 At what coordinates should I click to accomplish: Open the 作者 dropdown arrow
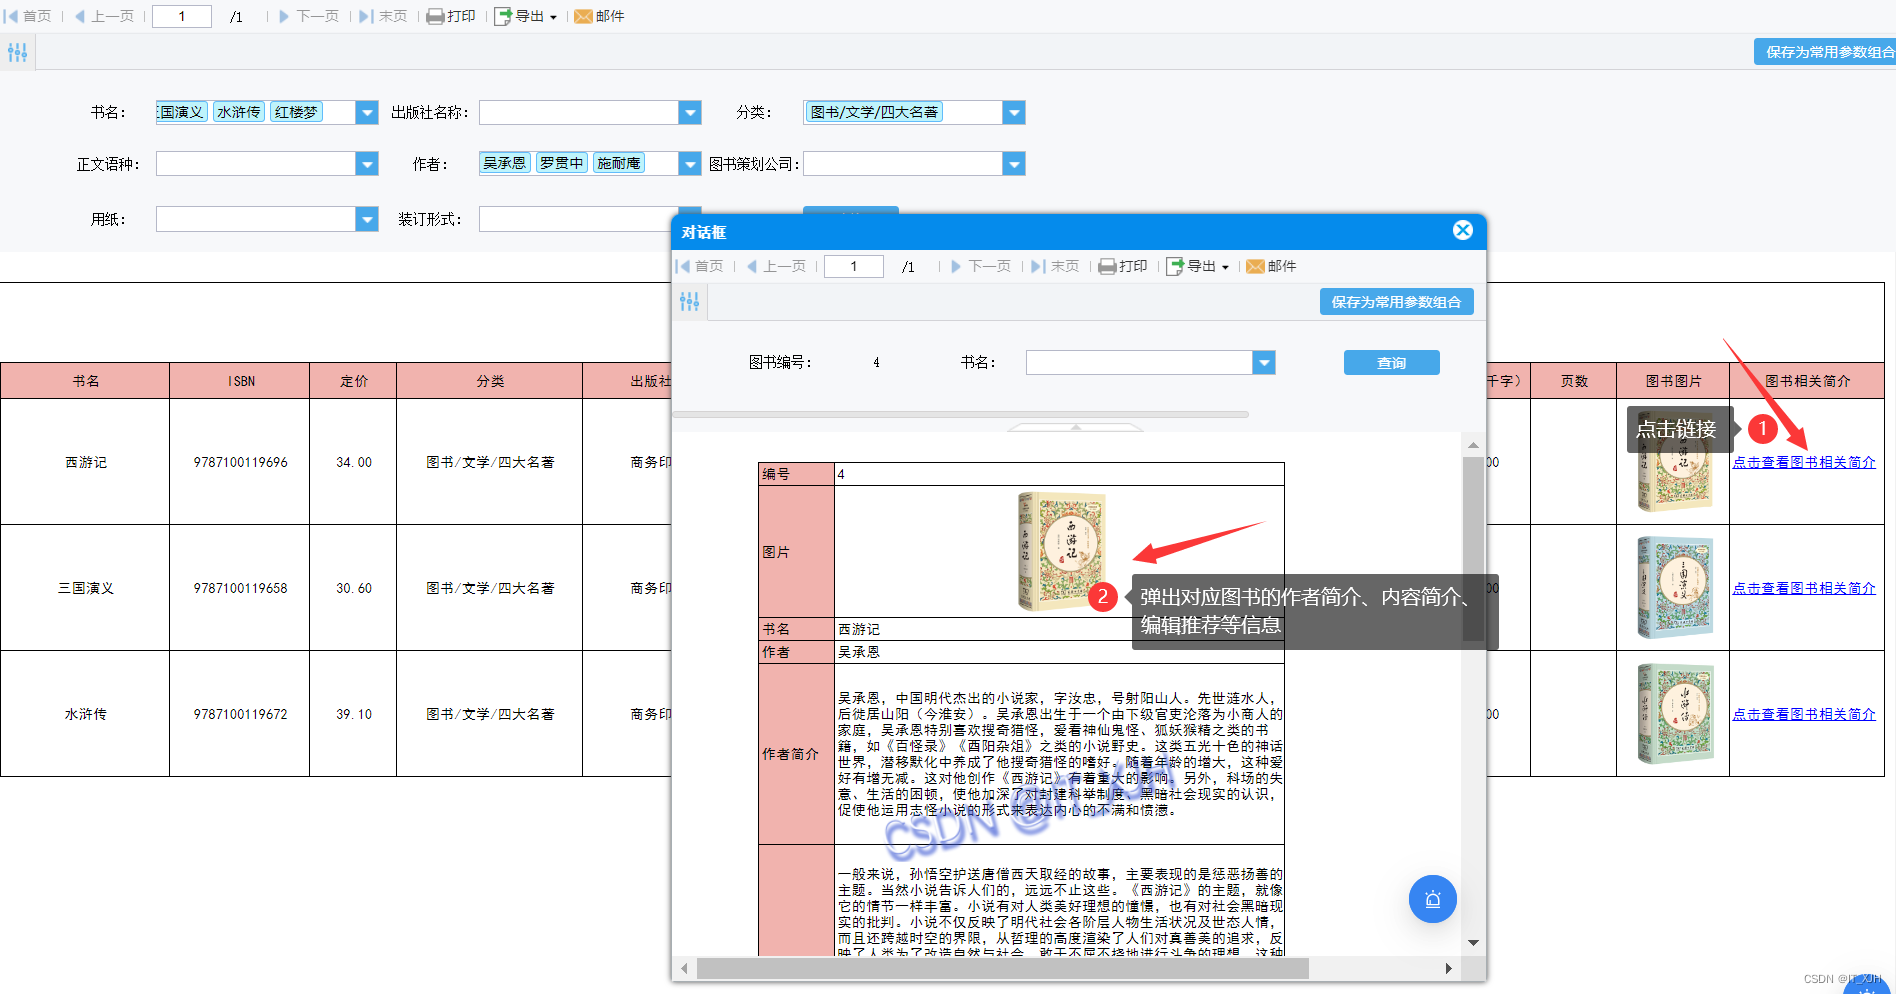pos(690,164)
